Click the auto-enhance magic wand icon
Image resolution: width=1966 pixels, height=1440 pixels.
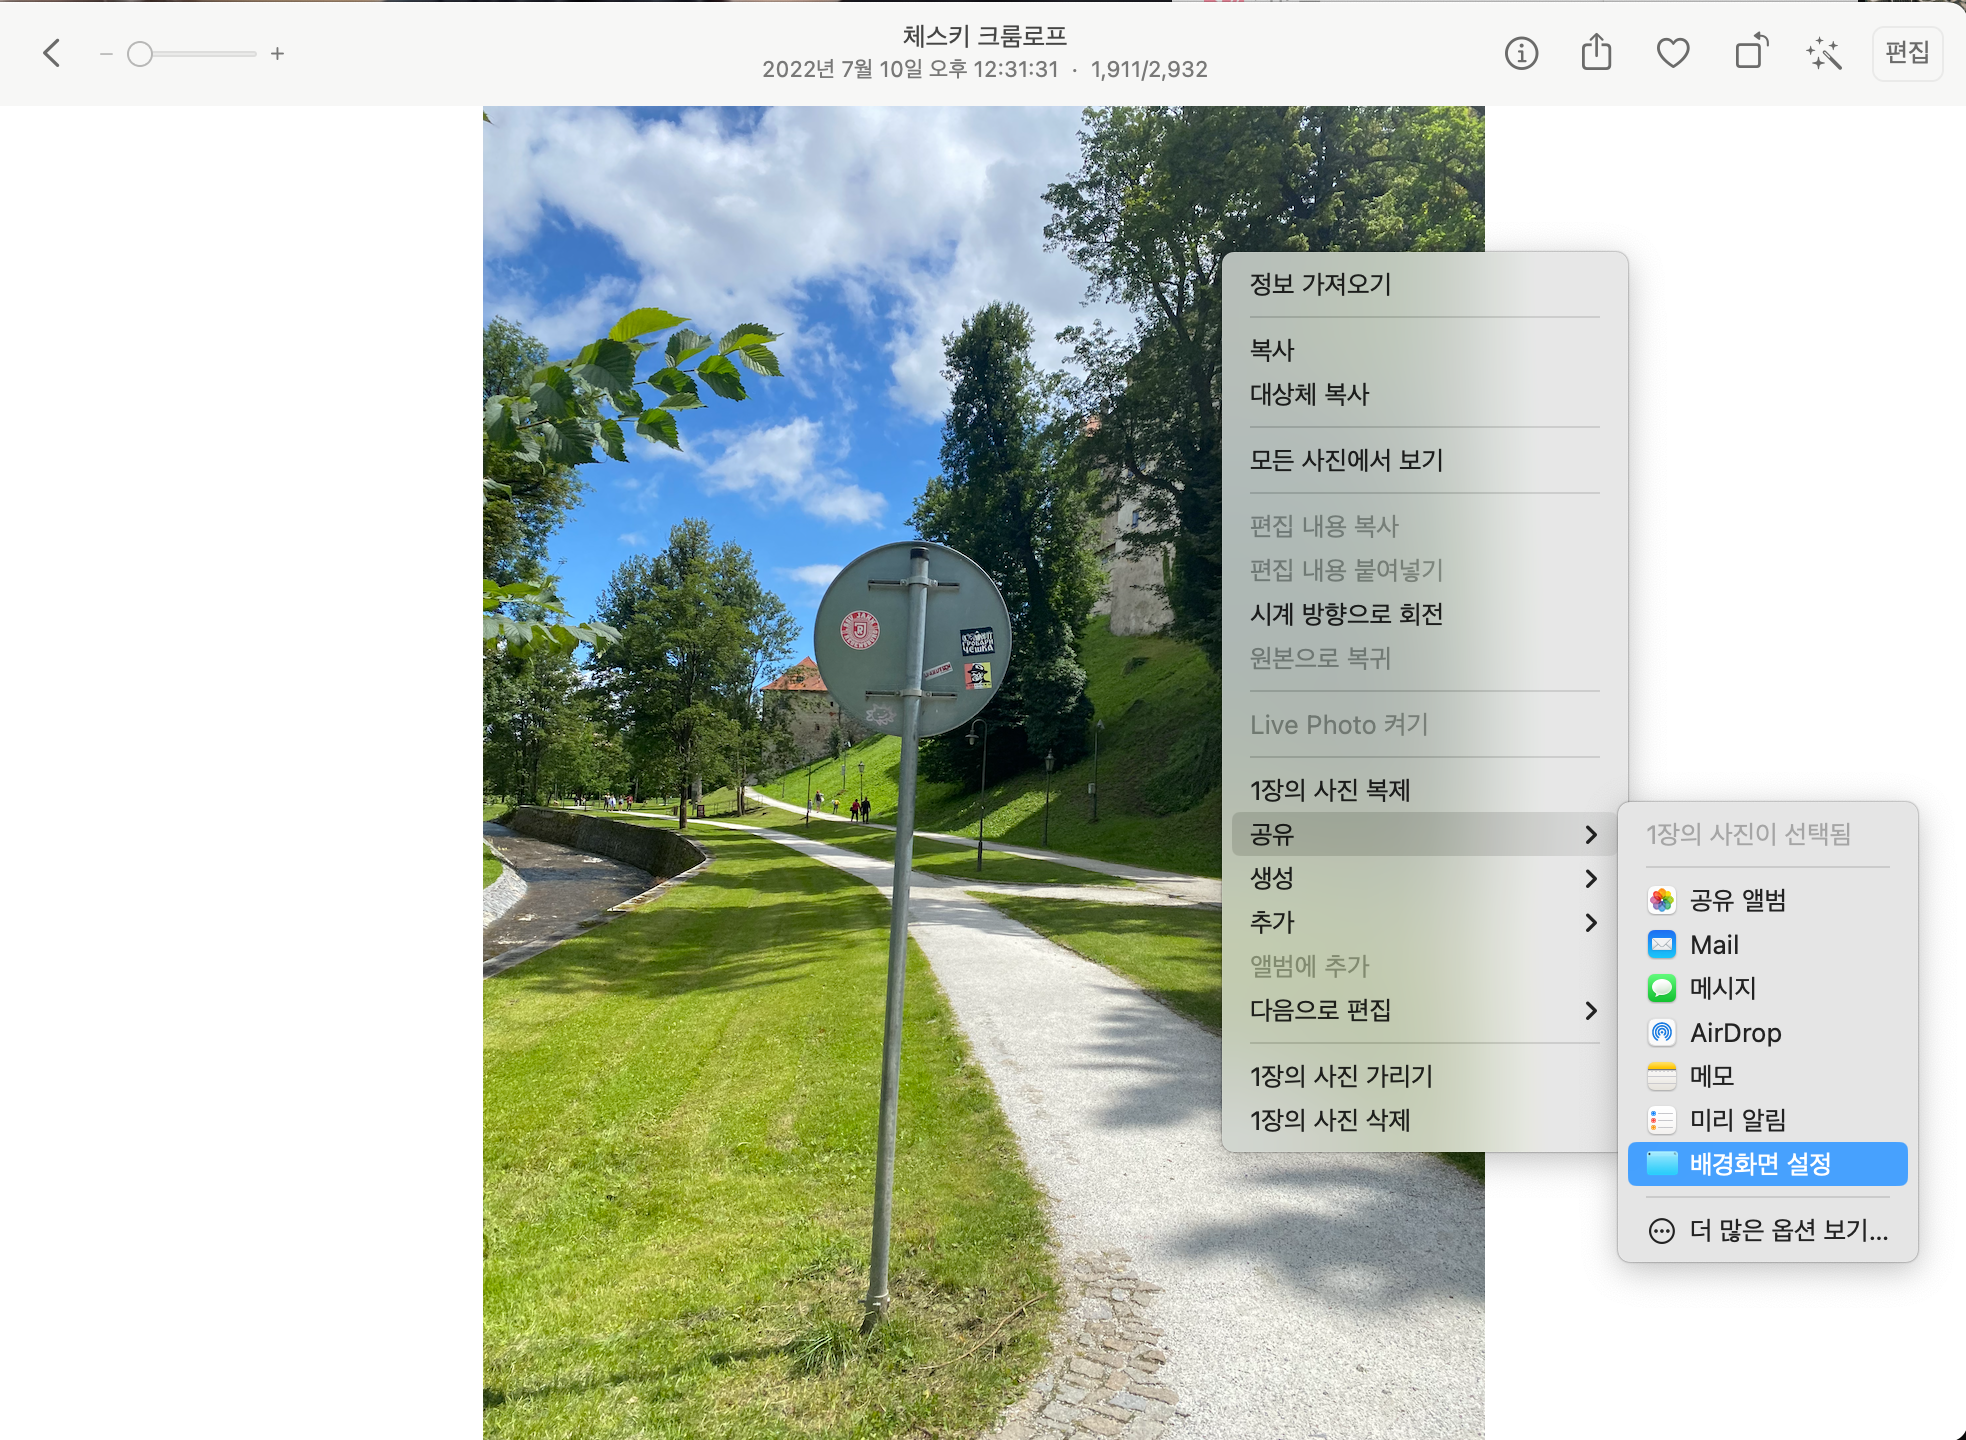point(1824,53)
